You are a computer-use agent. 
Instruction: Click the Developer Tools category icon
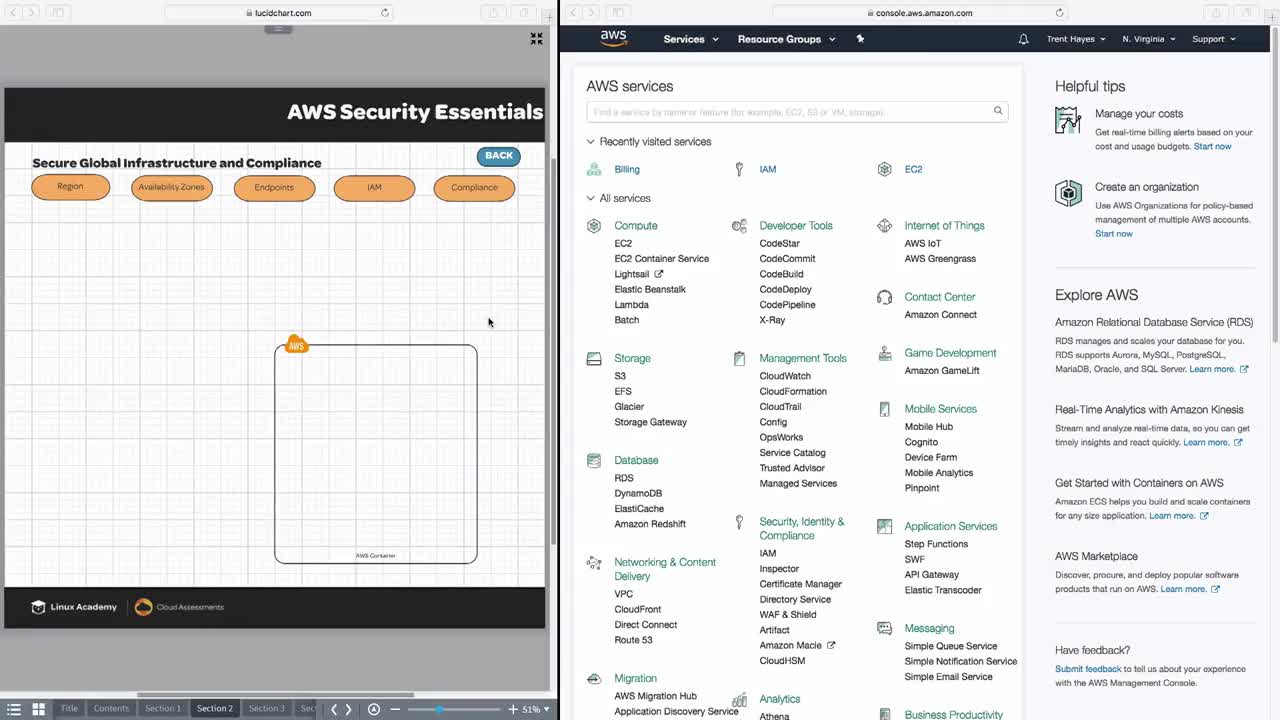739,226
